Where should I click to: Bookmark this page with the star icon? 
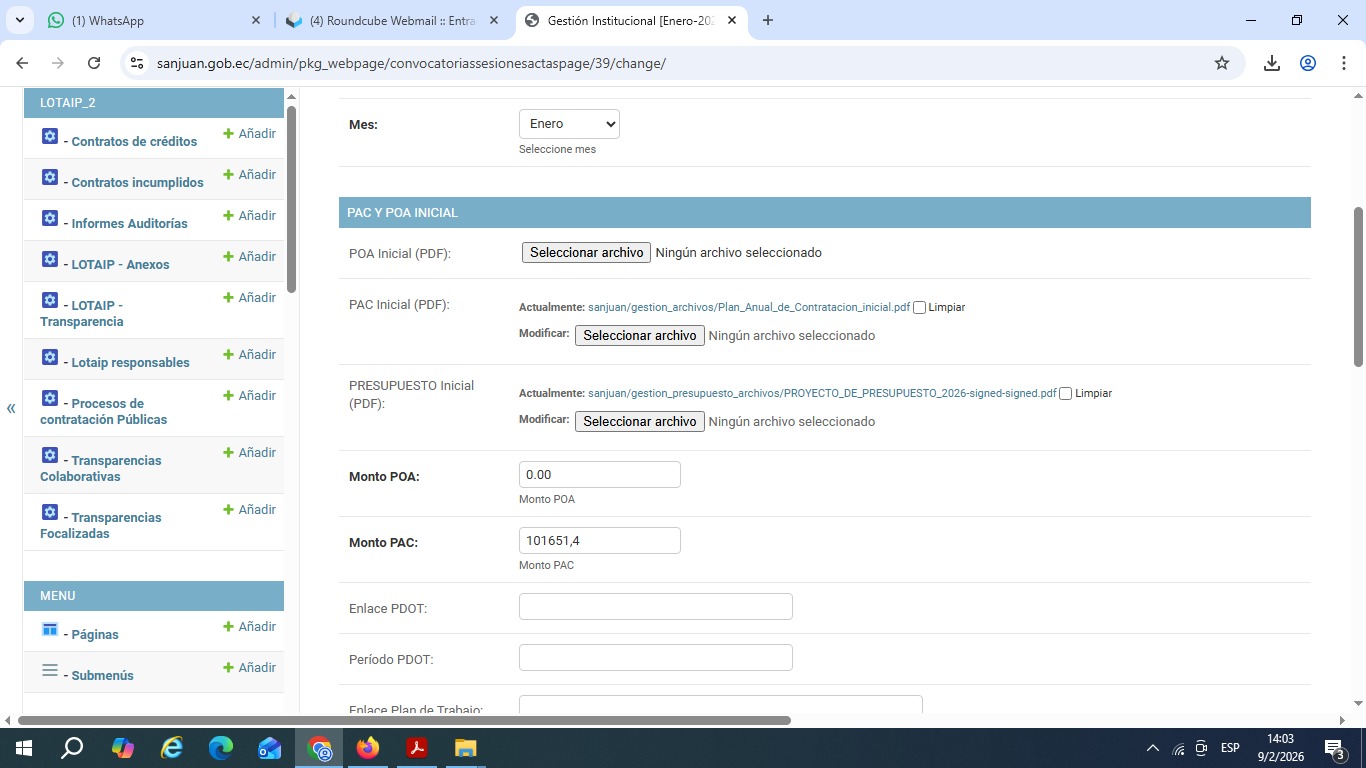pos(1221,63)
